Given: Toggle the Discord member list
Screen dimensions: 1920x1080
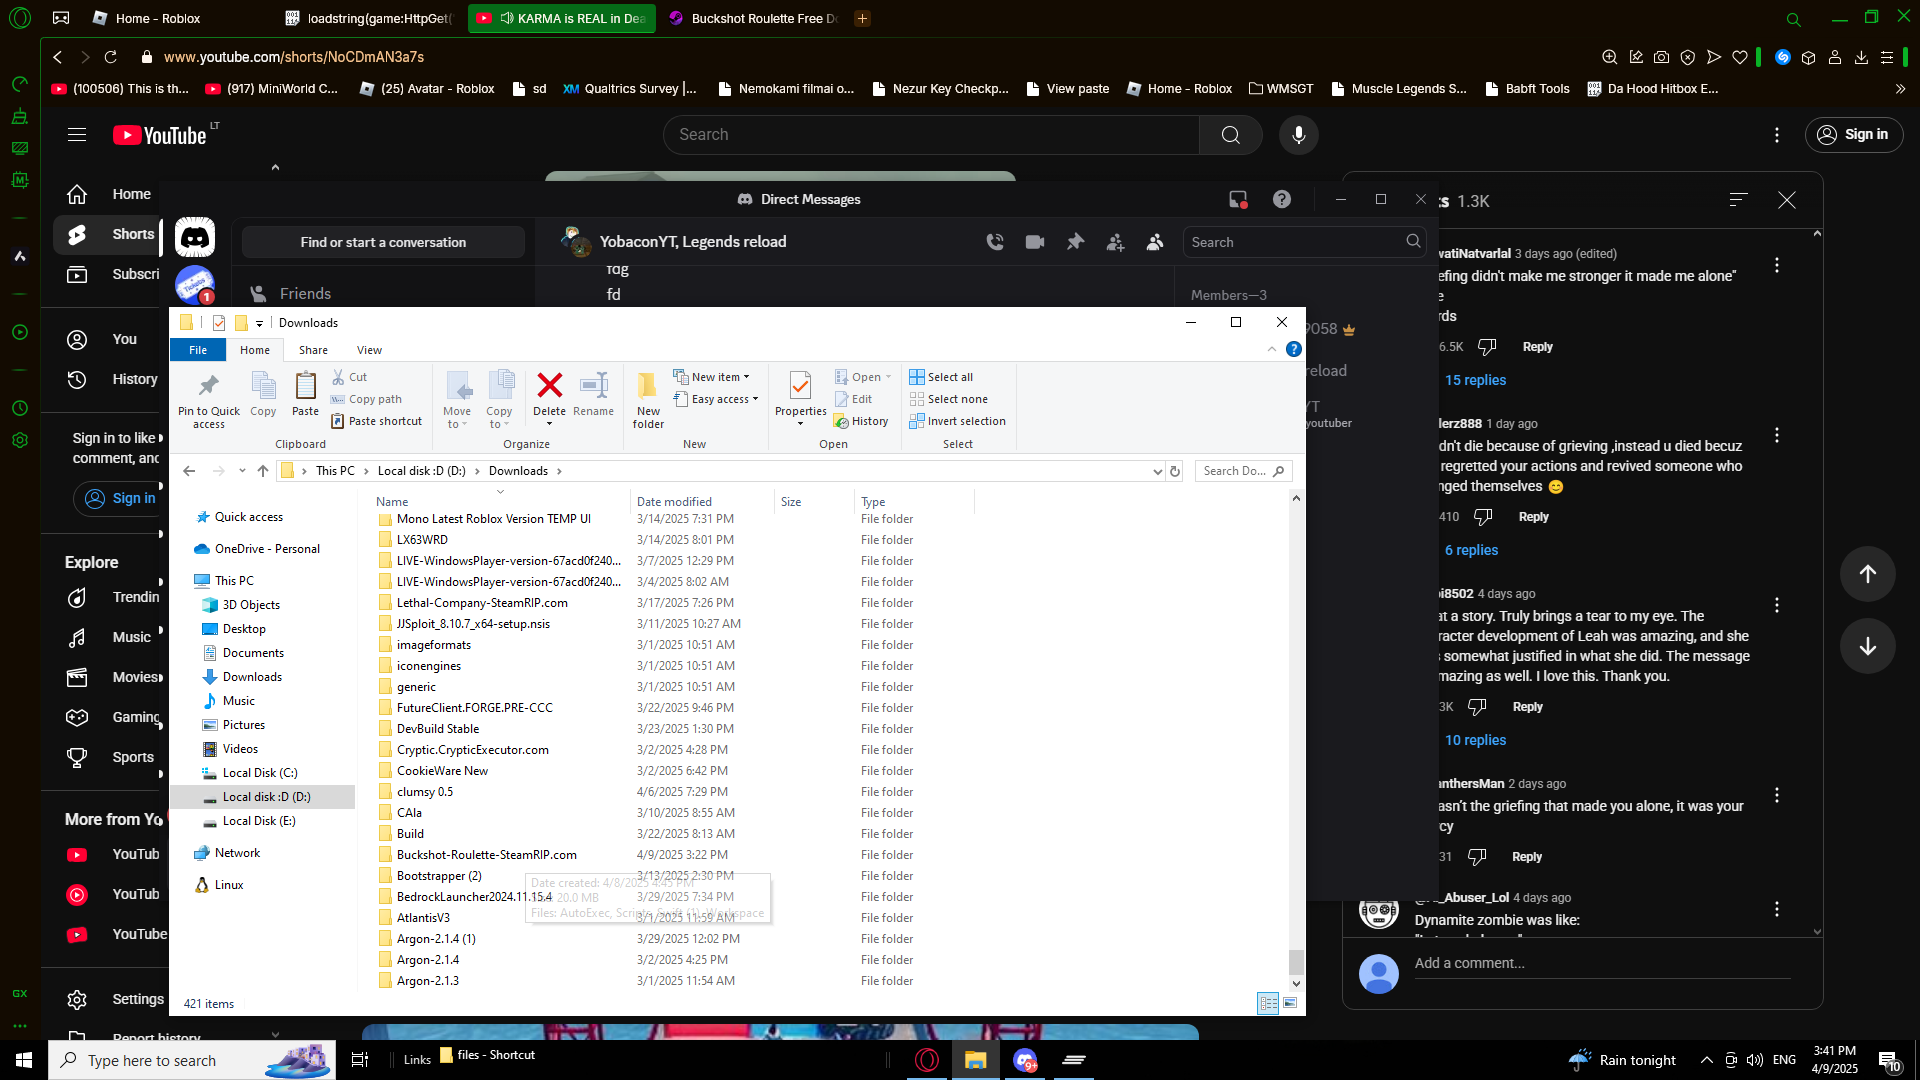Looking at the screenshot, I should [x=1155, y=242].
